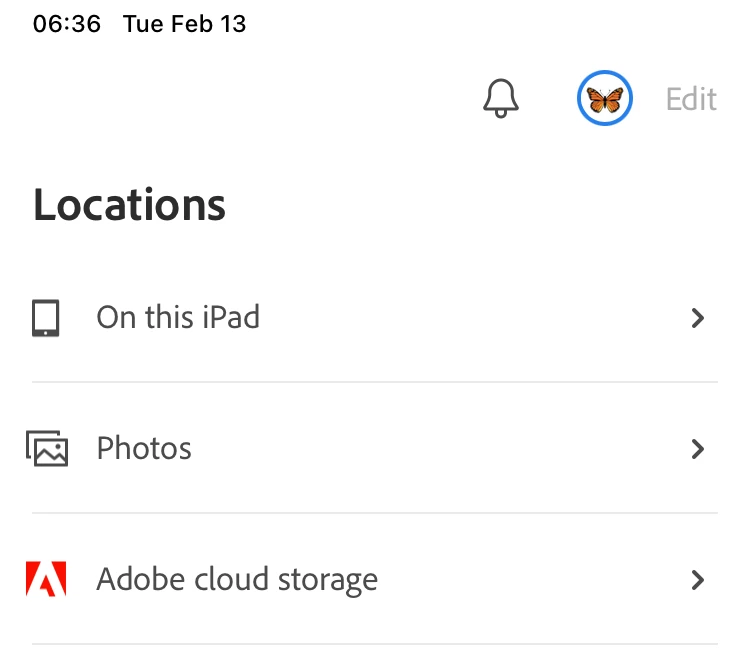The height and width of the screenshot is (671, 750).
Task: Tap the Tue Feb 13 date
Action: [x=184, y=24]
